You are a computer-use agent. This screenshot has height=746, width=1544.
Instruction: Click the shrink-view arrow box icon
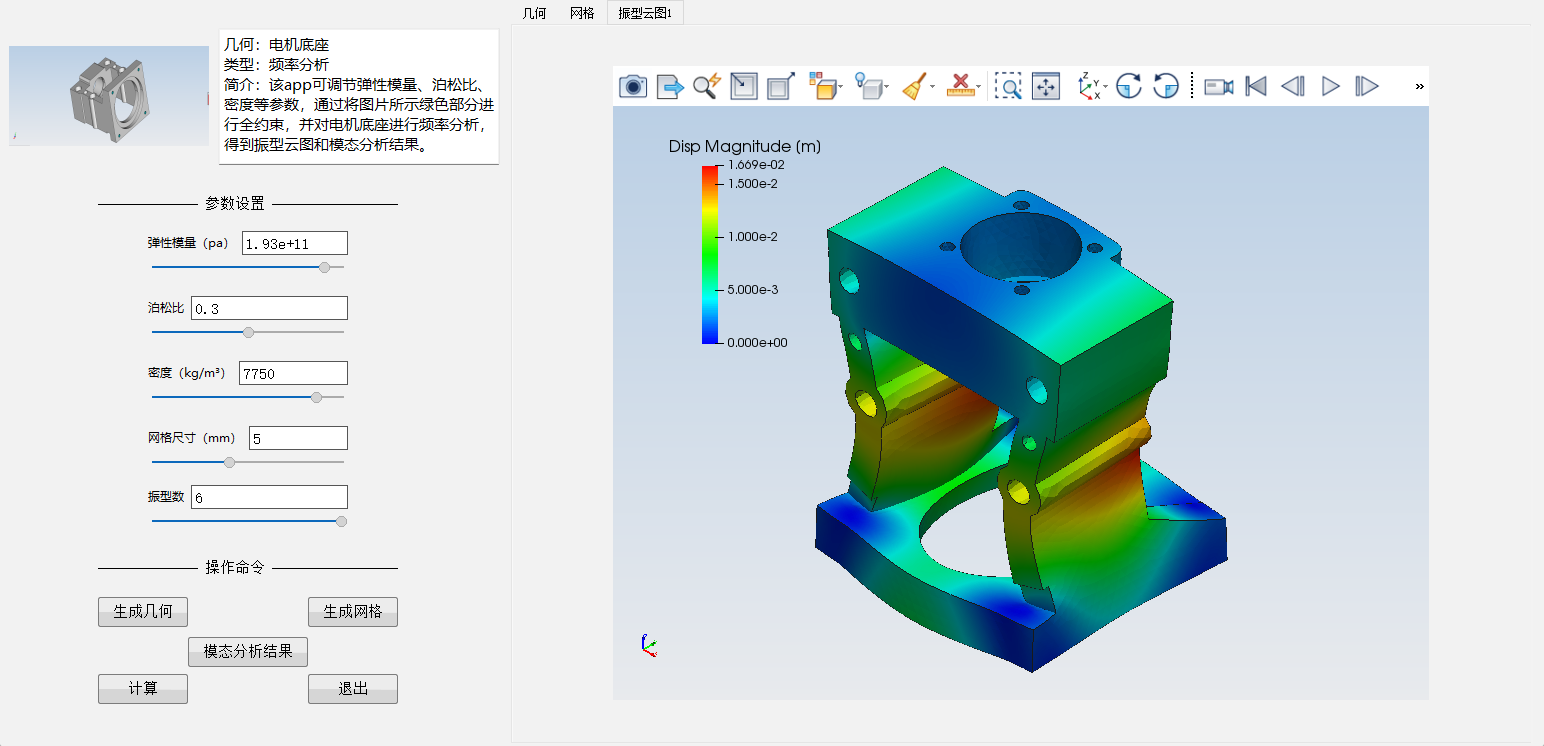coord(743,86)
